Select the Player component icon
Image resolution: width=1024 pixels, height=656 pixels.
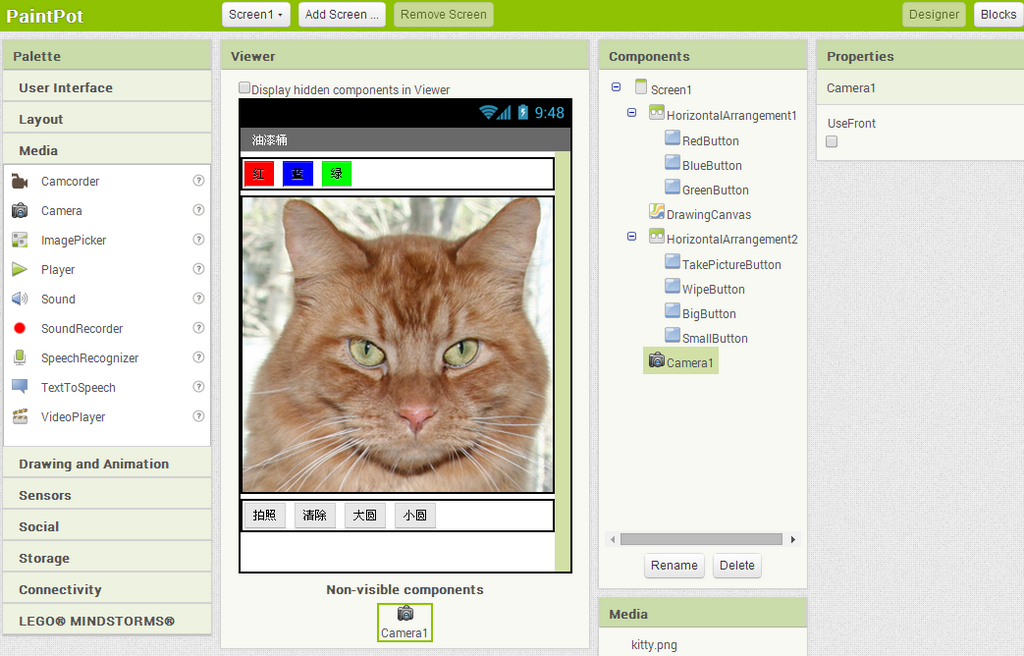pyautogui.click(x=20, y=269)
